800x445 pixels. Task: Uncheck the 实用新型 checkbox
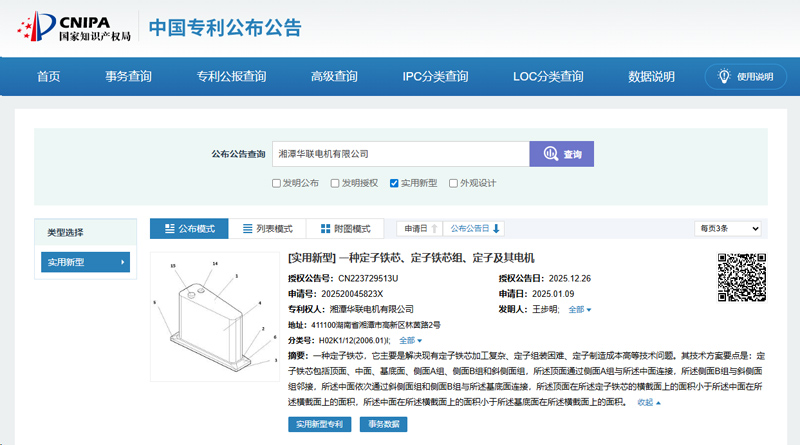point(395,183)
